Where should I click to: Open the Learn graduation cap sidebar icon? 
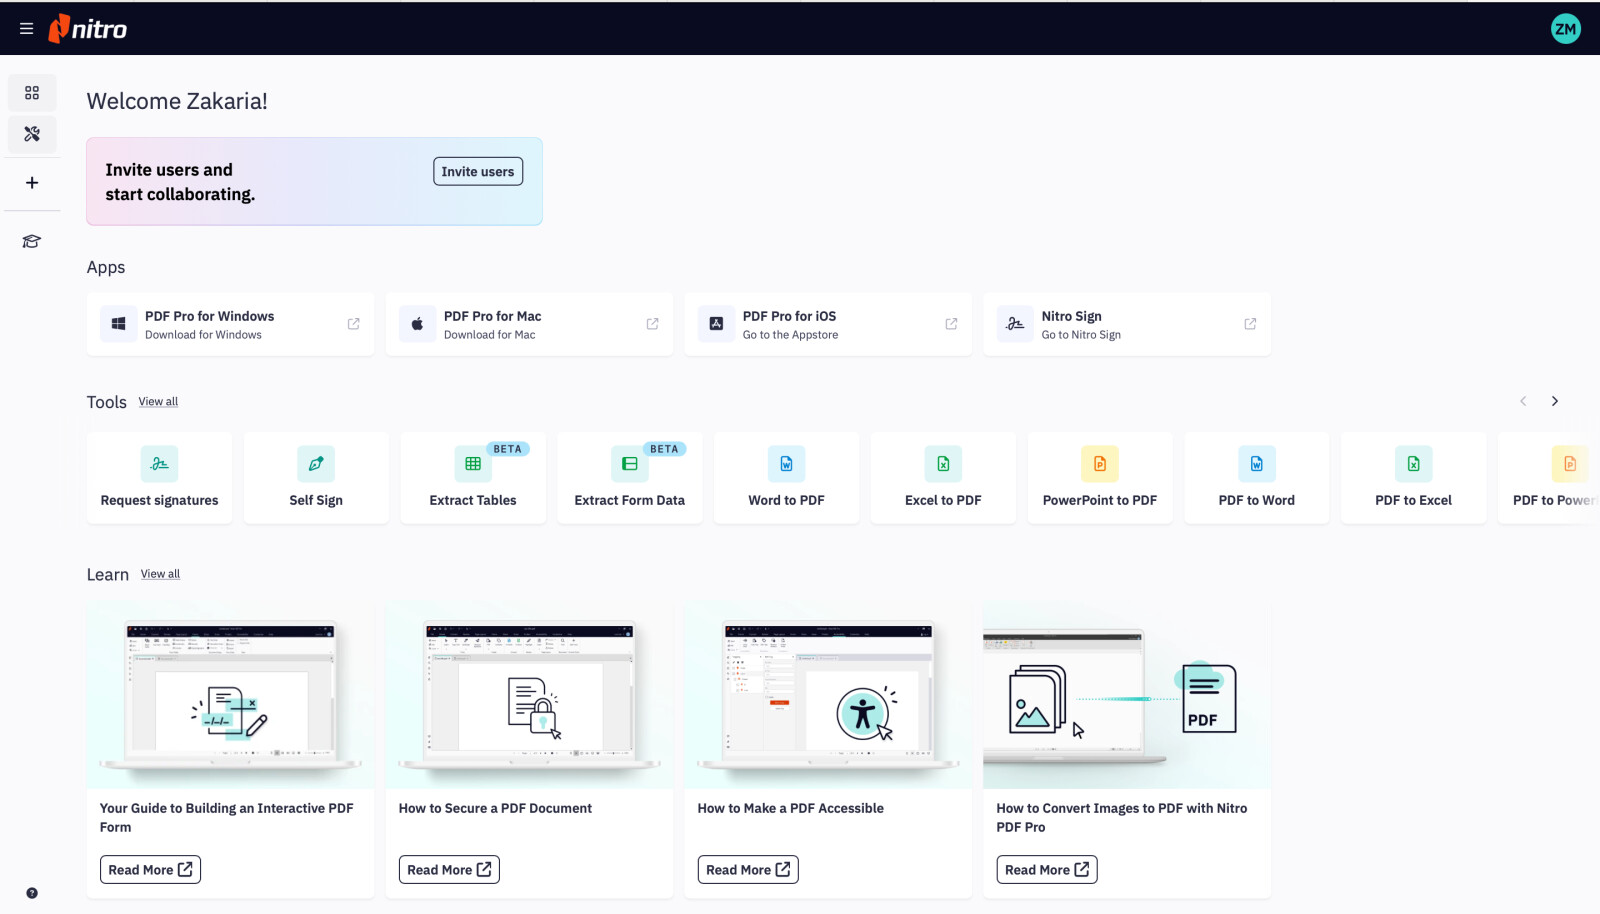32,241
